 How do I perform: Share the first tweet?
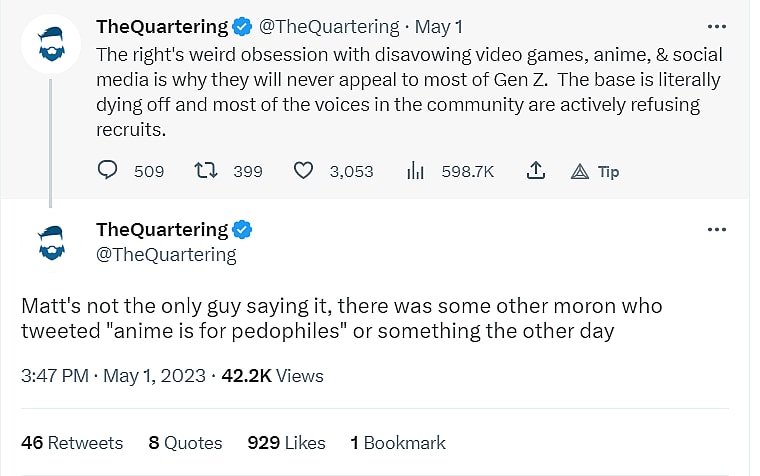point(536,171)
